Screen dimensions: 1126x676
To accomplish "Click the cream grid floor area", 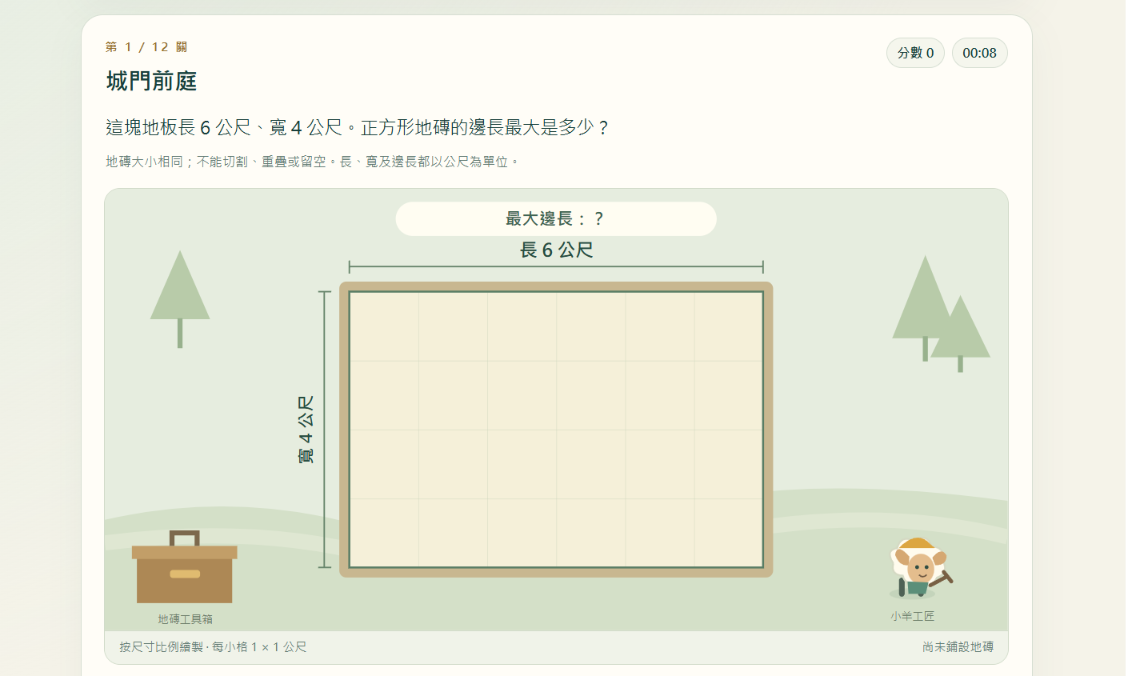I will 556,430.
